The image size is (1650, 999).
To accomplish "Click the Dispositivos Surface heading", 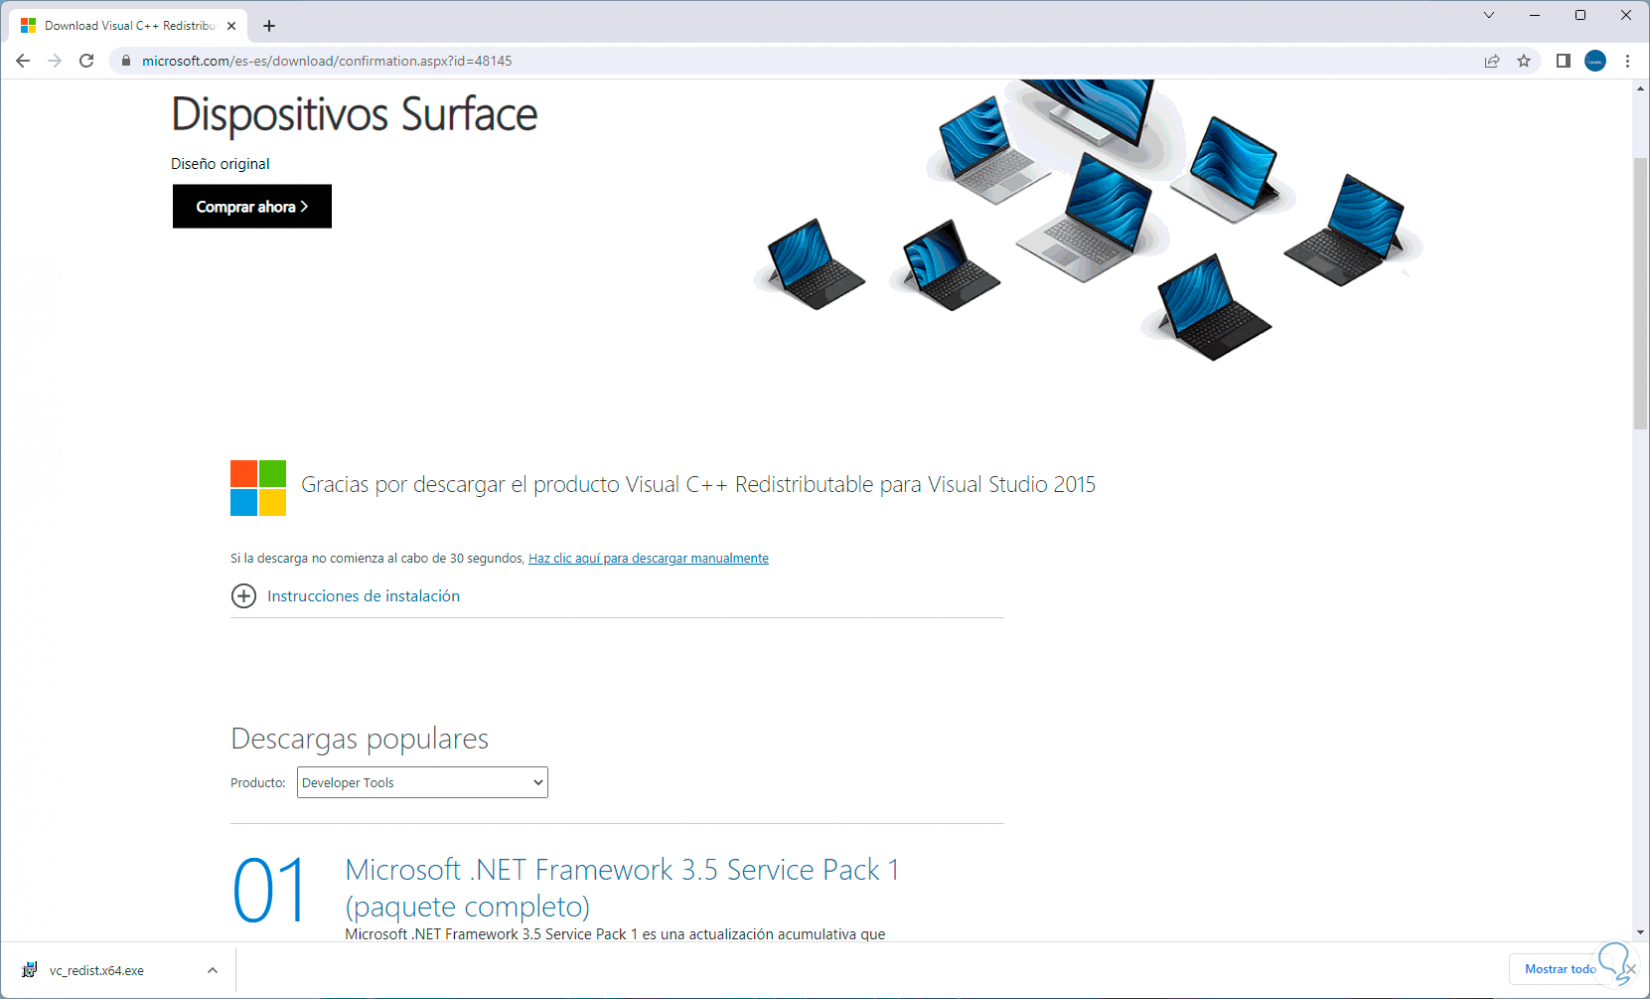I will (x=354, y=114).
